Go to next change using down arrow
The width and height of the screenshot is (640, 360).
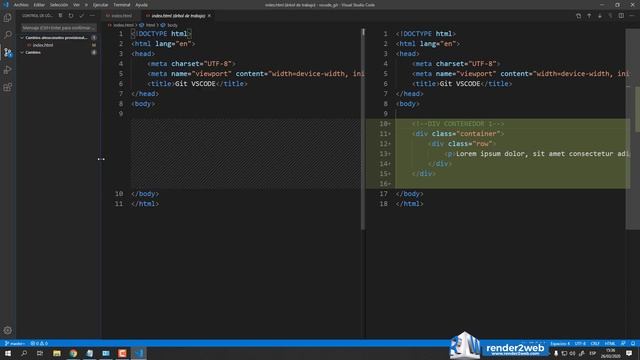tap(600, 16)
